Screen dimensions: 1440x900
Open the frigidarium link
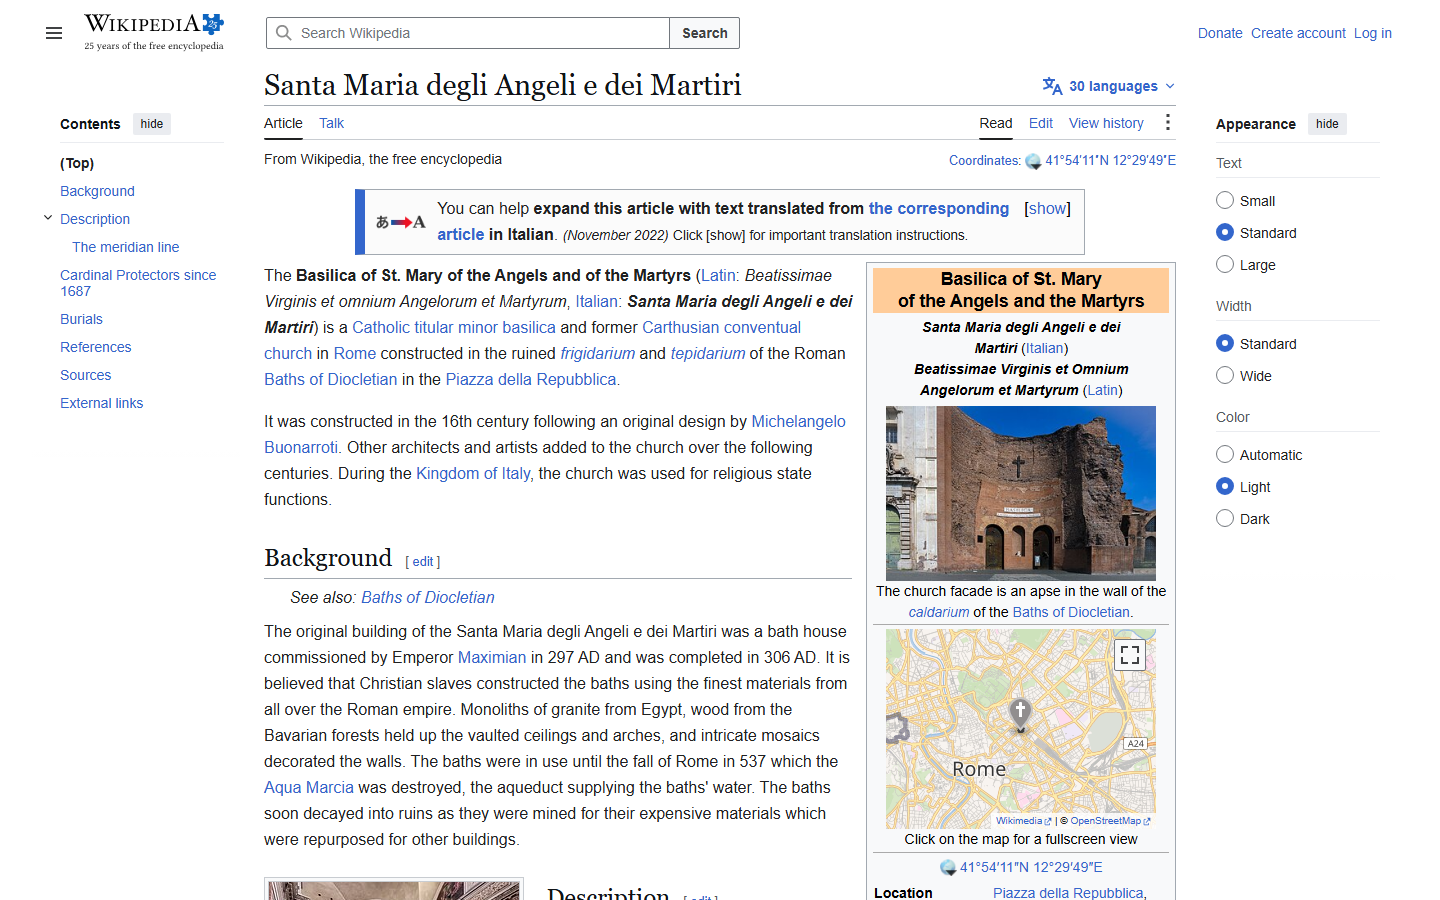pos(598,353)
